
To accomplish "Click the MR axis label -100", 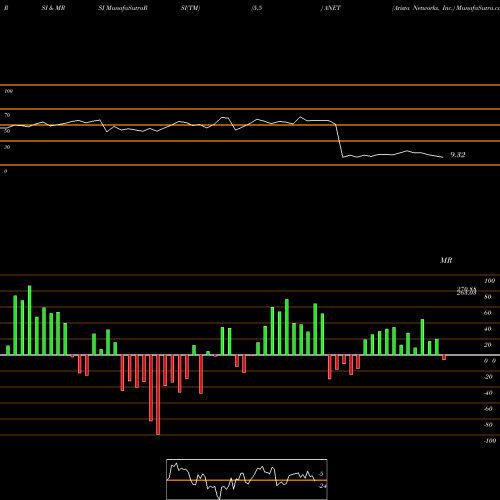I will 490,441.
